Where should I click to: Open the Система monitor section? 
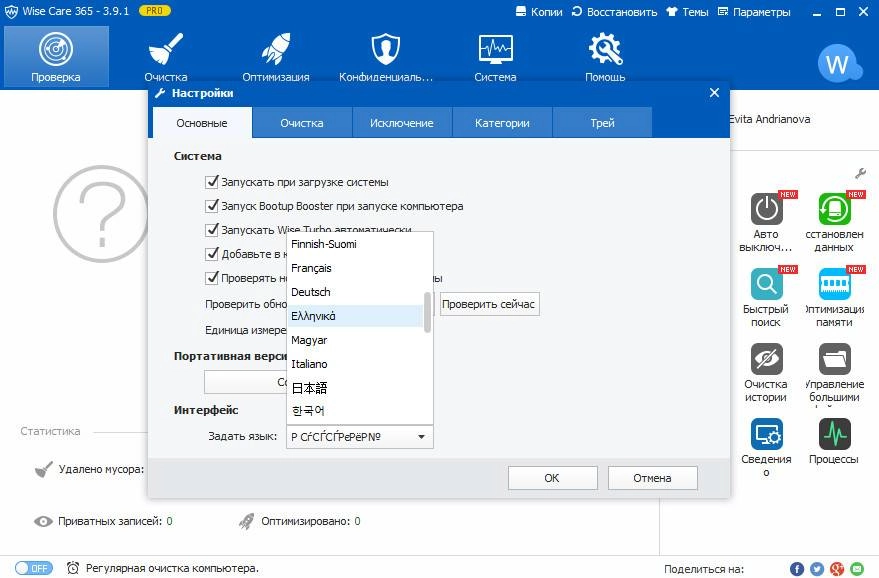tap(496, 57)
